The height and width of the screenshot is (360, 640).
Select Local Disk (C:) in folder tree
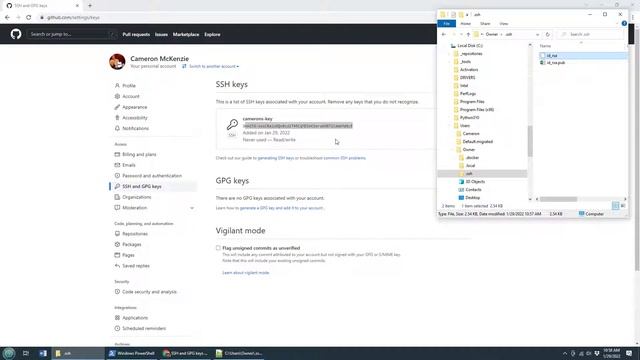point(470,46)
